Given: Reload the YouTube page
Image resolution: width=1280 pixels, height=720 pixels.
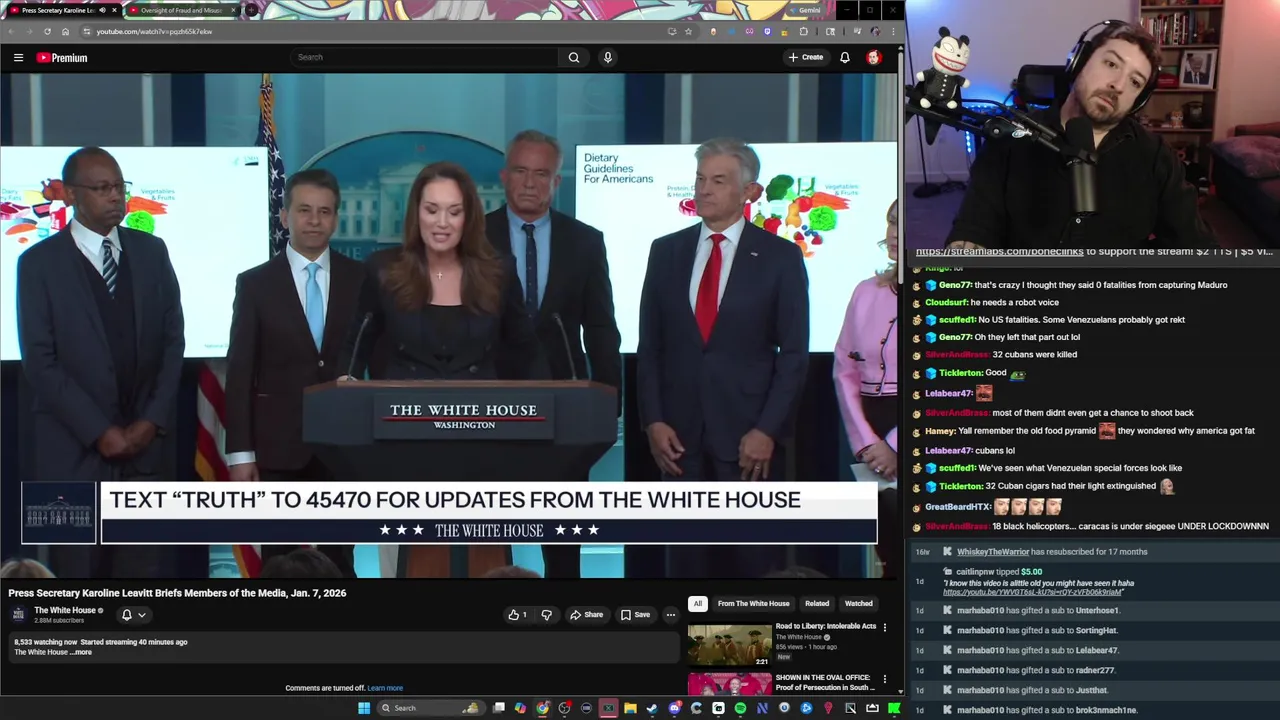Looking at the screenshot, I should pyautogui.click(x=47, y=31).
